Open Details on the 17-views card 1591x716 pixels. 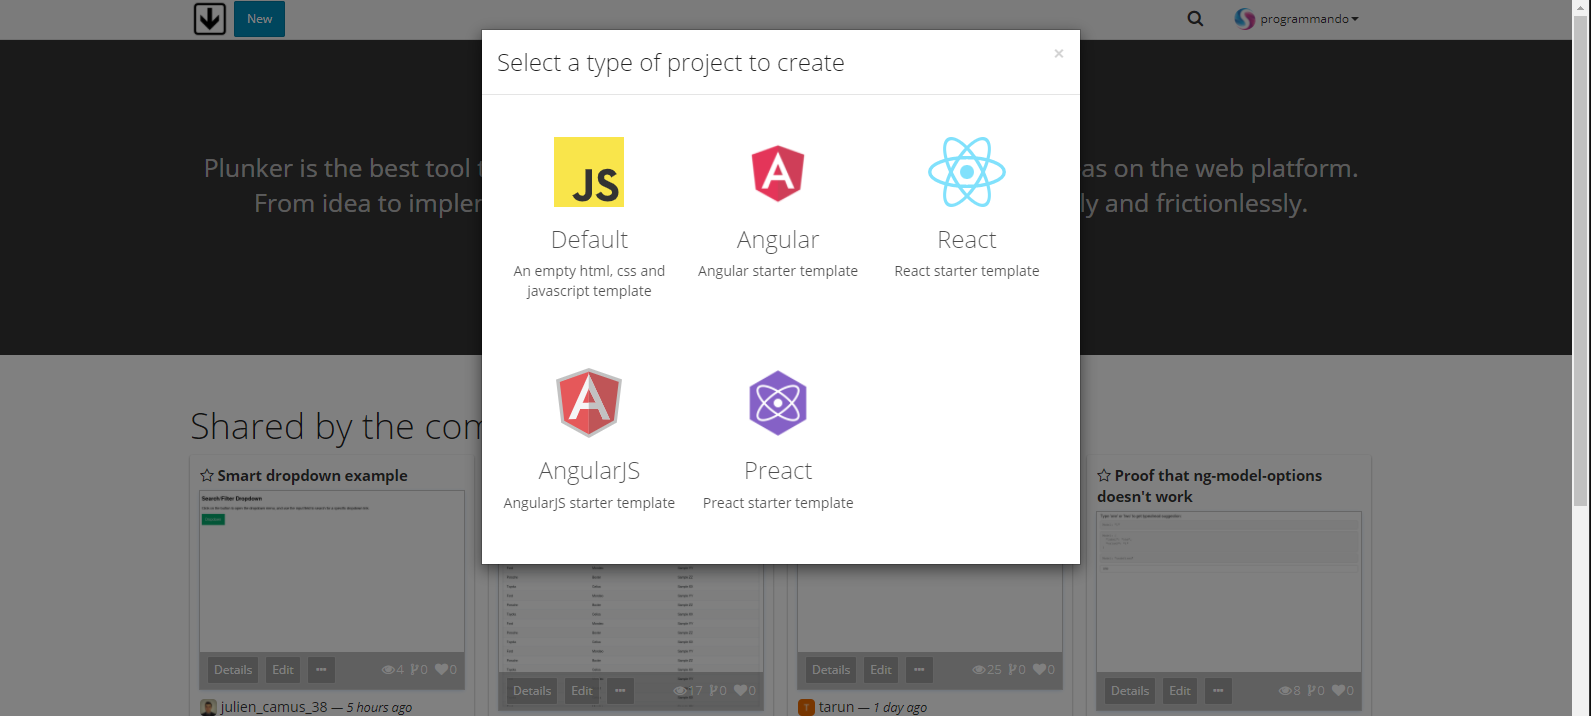click(x=532, y=691)
